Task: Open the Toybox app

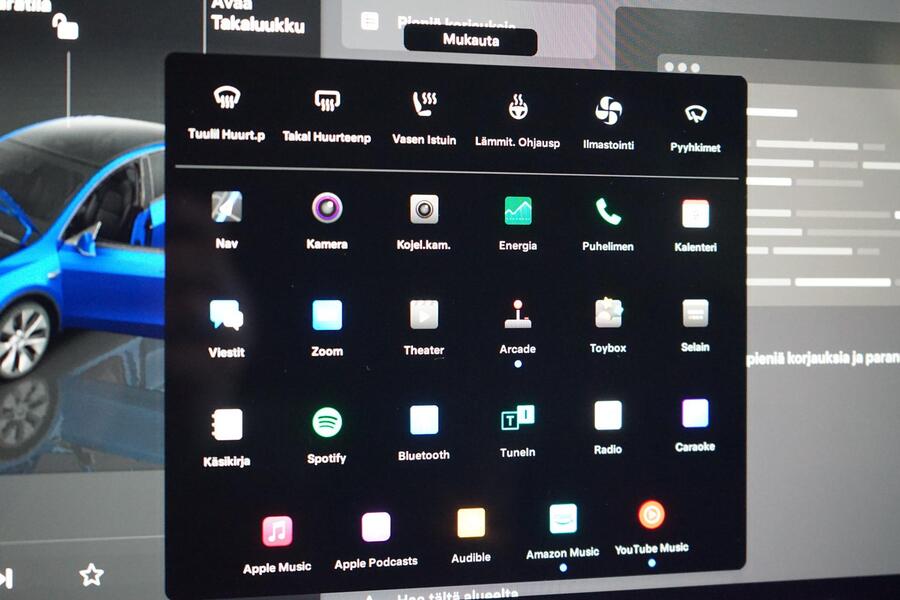Action: click(608, 313)
